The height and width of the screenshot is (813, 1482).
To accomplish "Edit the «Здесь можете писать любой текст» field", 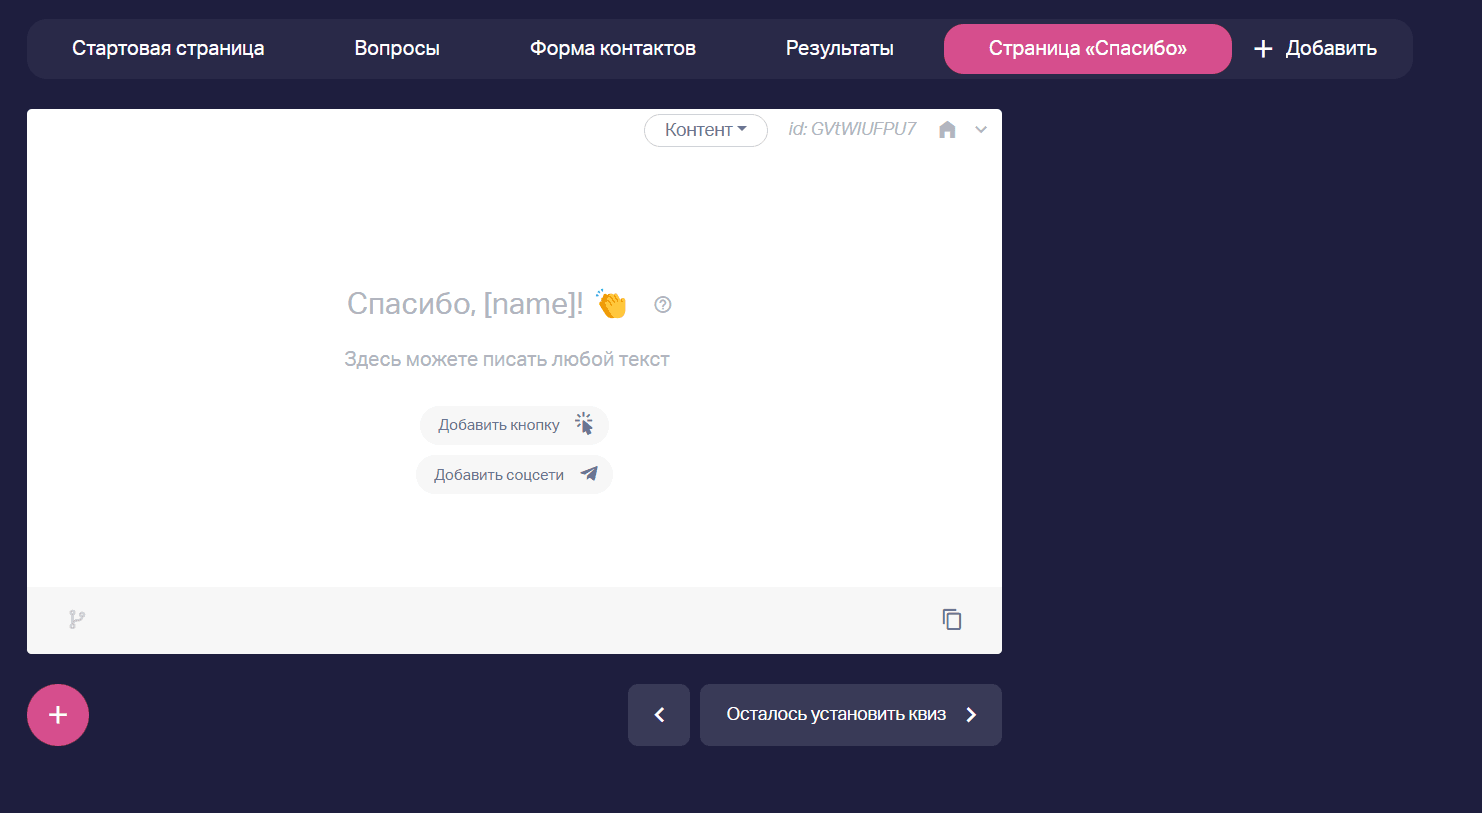I will [507, 359].
